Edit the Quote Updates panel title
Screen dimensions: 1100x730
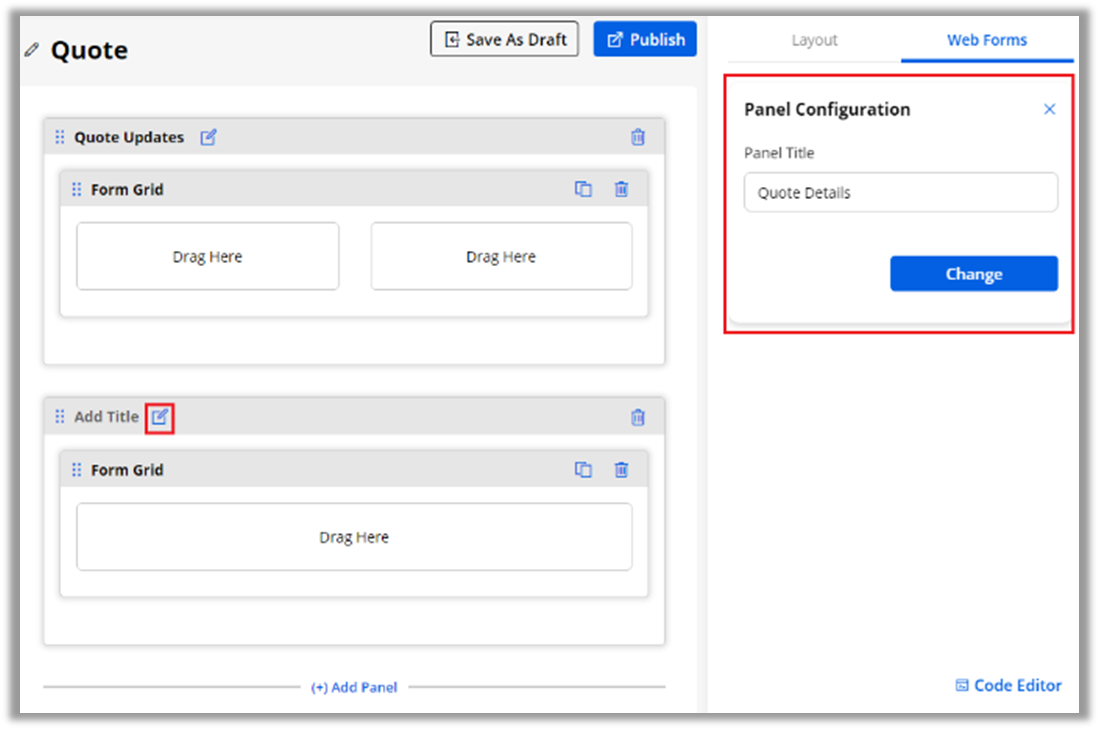pyautogui.click(x=208, y=138)
